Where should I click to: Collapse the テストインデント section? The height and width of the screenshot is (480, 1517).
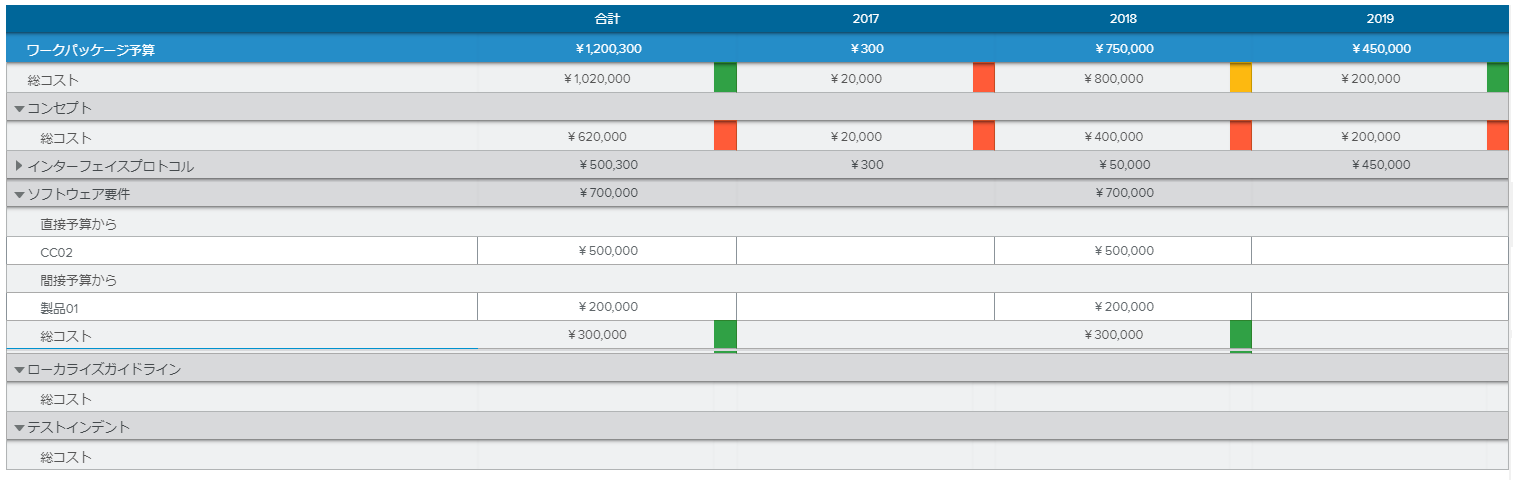(x=20, y=428)
